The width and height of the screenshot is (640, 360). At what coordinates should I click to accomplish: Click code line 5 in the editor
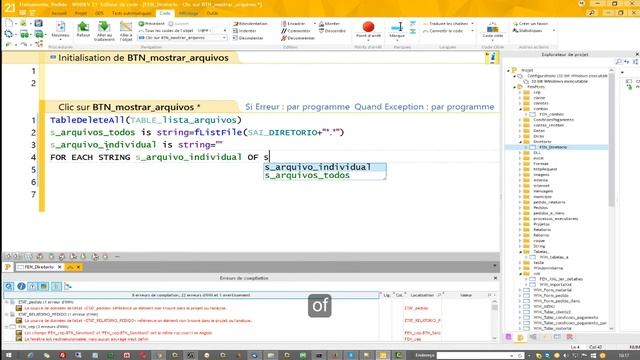pos(273,170)
